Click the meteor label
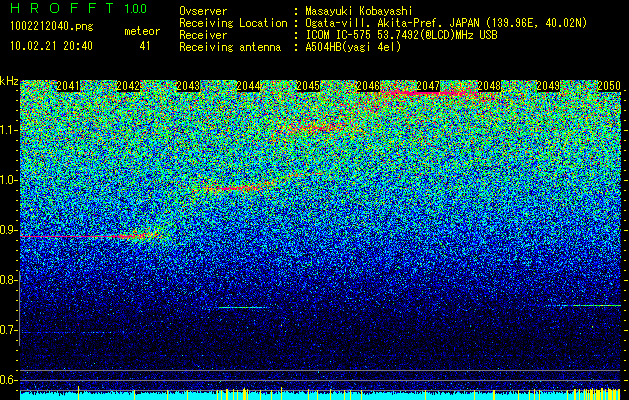The height and width of the screenshot is (400, 629). [142, 31]
